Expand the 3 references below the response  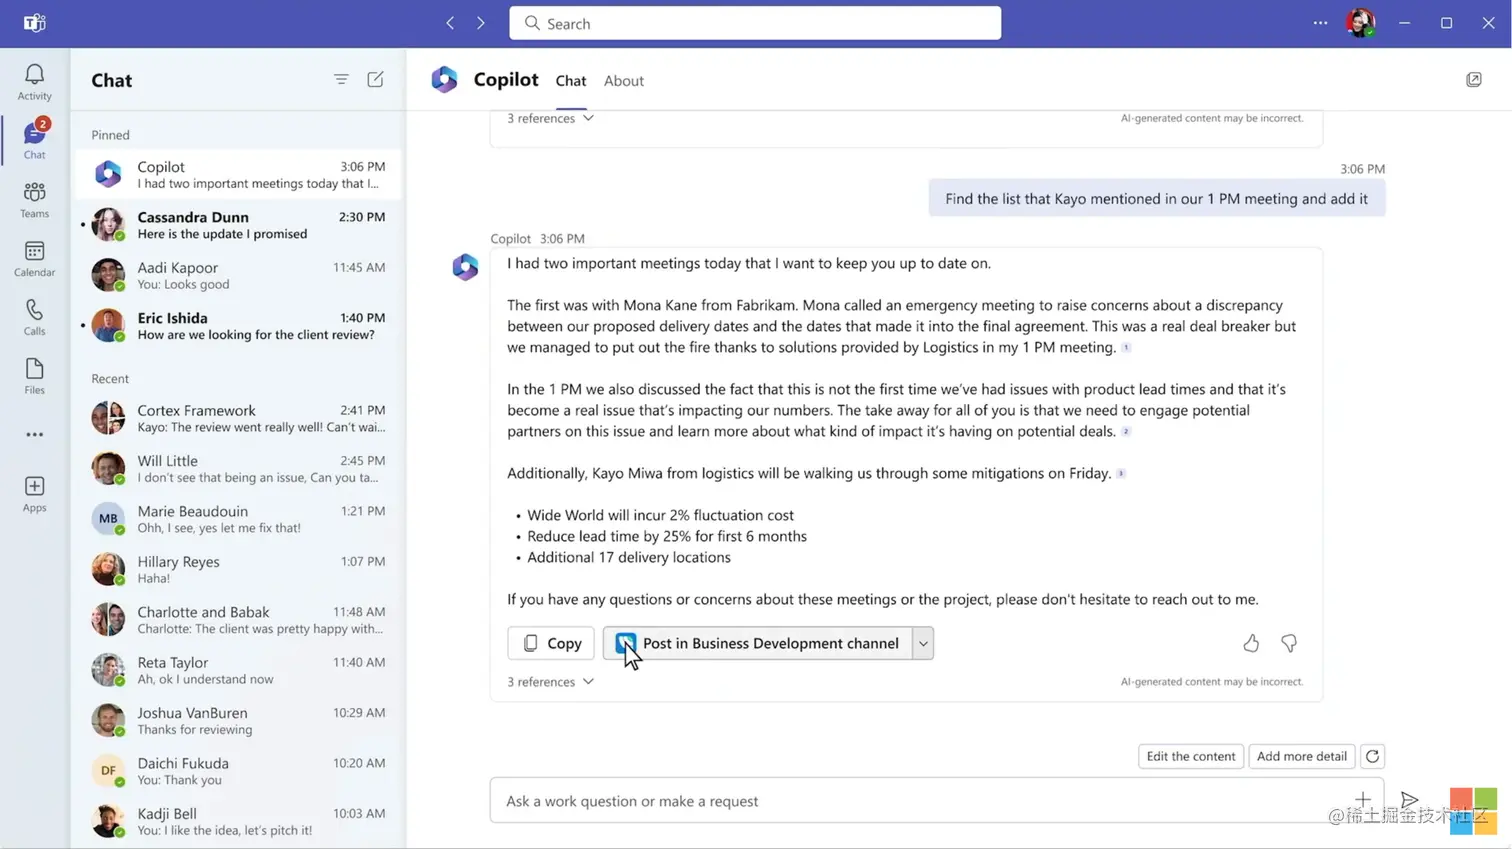pos(550,682)
